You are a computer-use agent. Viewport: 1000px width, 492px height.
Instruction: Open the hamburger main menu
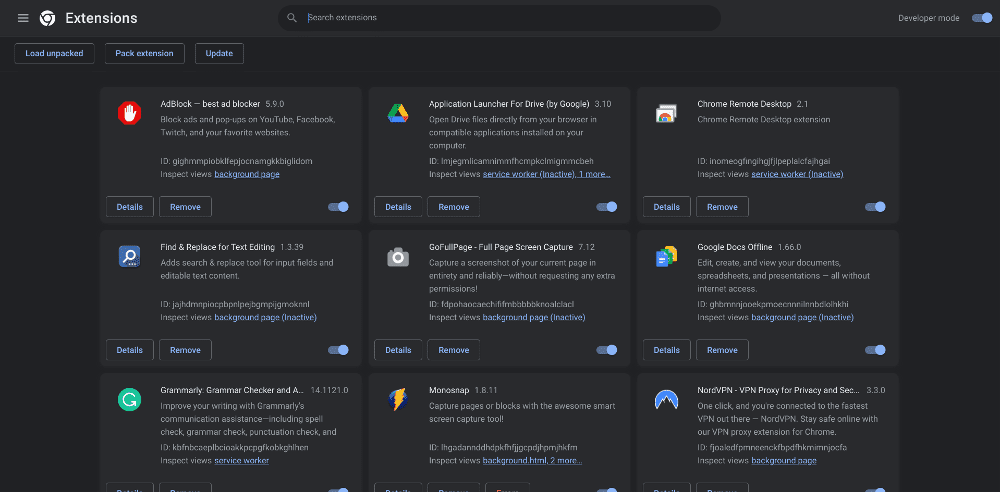click(24, 18)
